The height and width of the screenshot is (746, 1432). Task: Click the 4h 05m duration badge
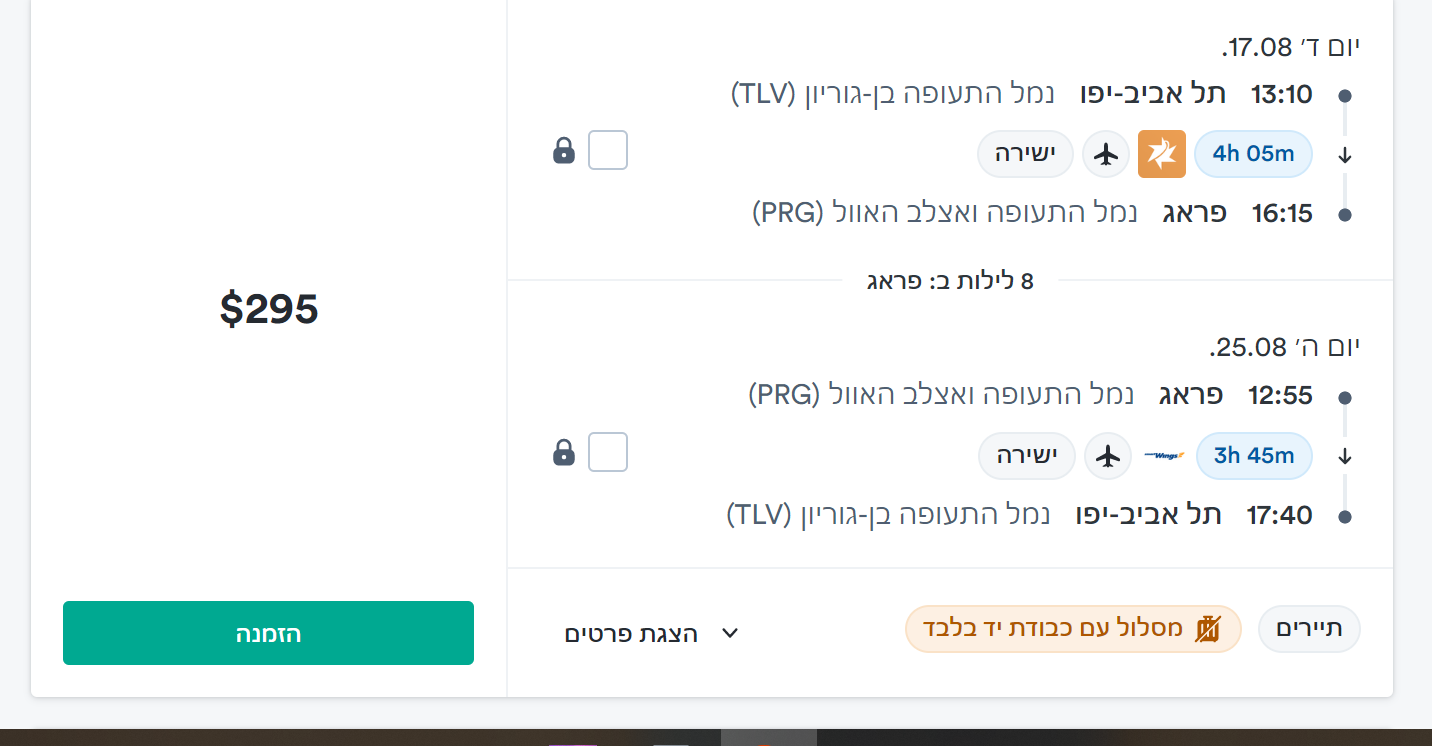coord(1253,154)
